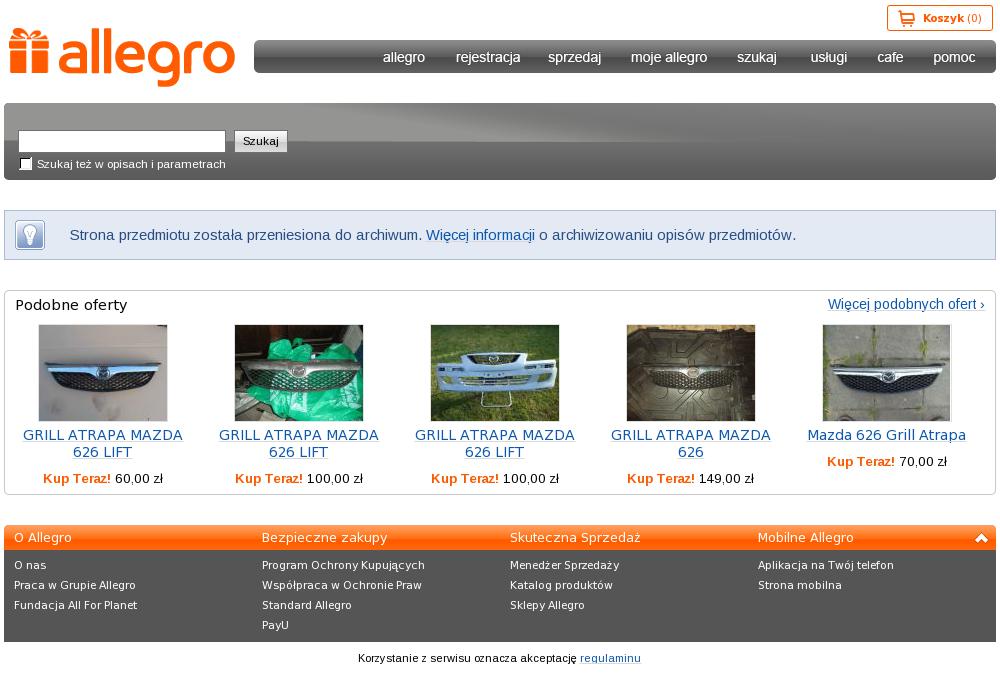
Task: Click the shopping cart icon in Koszyk
Action: pos(906,18)
